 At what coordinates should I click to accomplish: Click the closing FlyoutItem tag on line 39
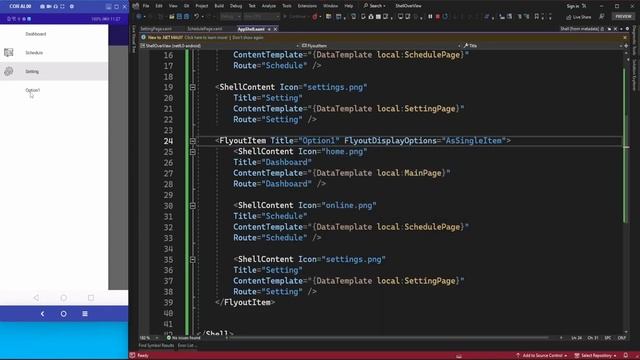245,302
